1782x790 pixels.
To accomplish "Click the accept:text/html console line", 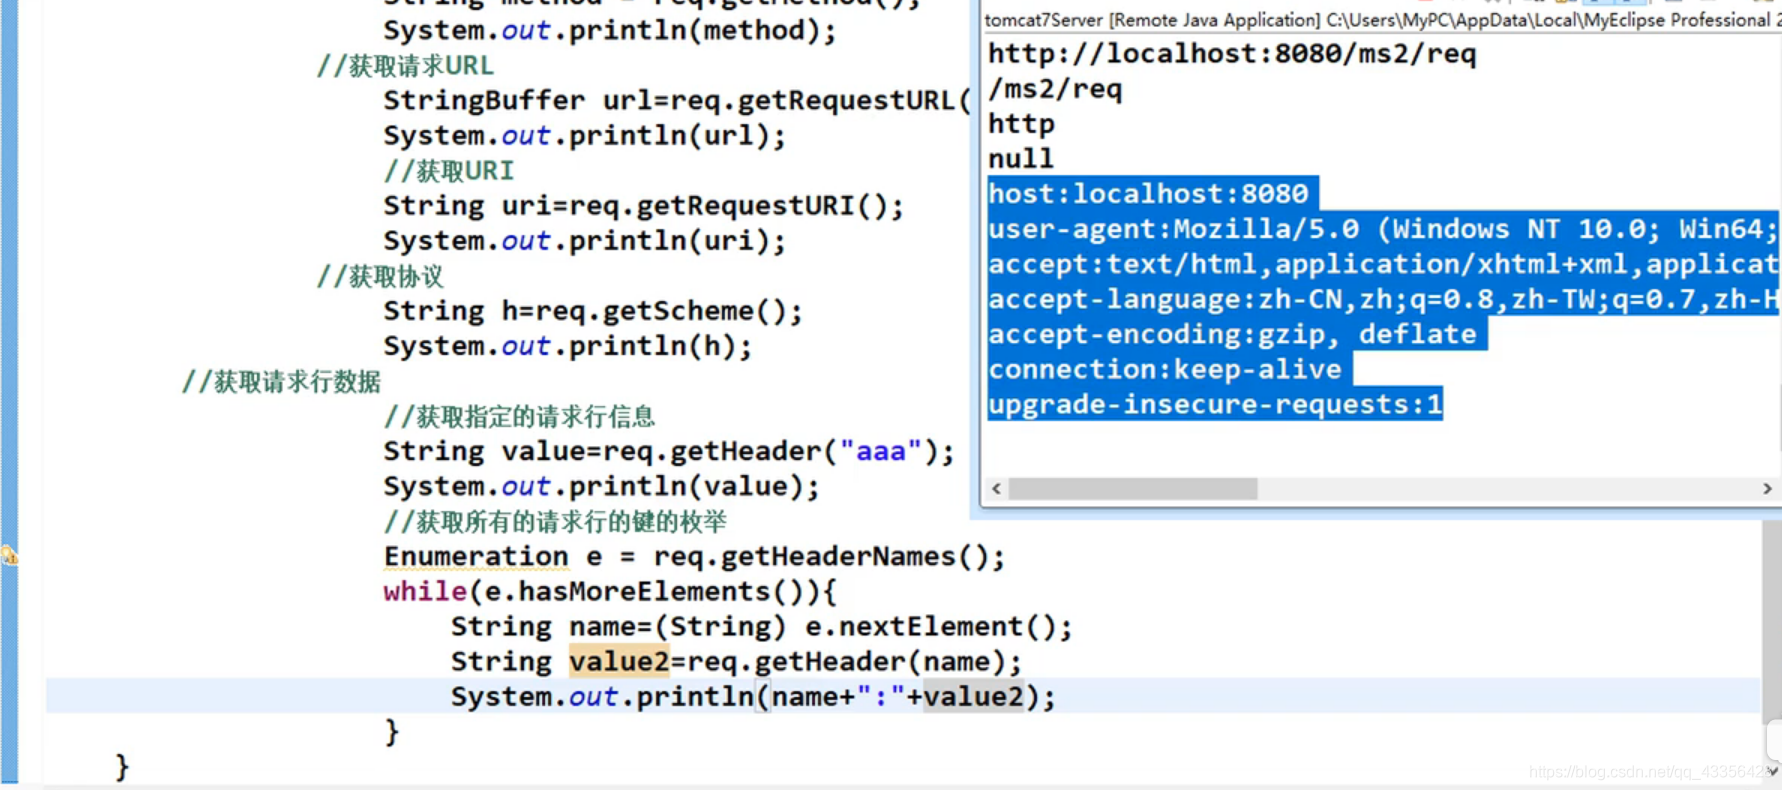I will [x=1382, y=264].
